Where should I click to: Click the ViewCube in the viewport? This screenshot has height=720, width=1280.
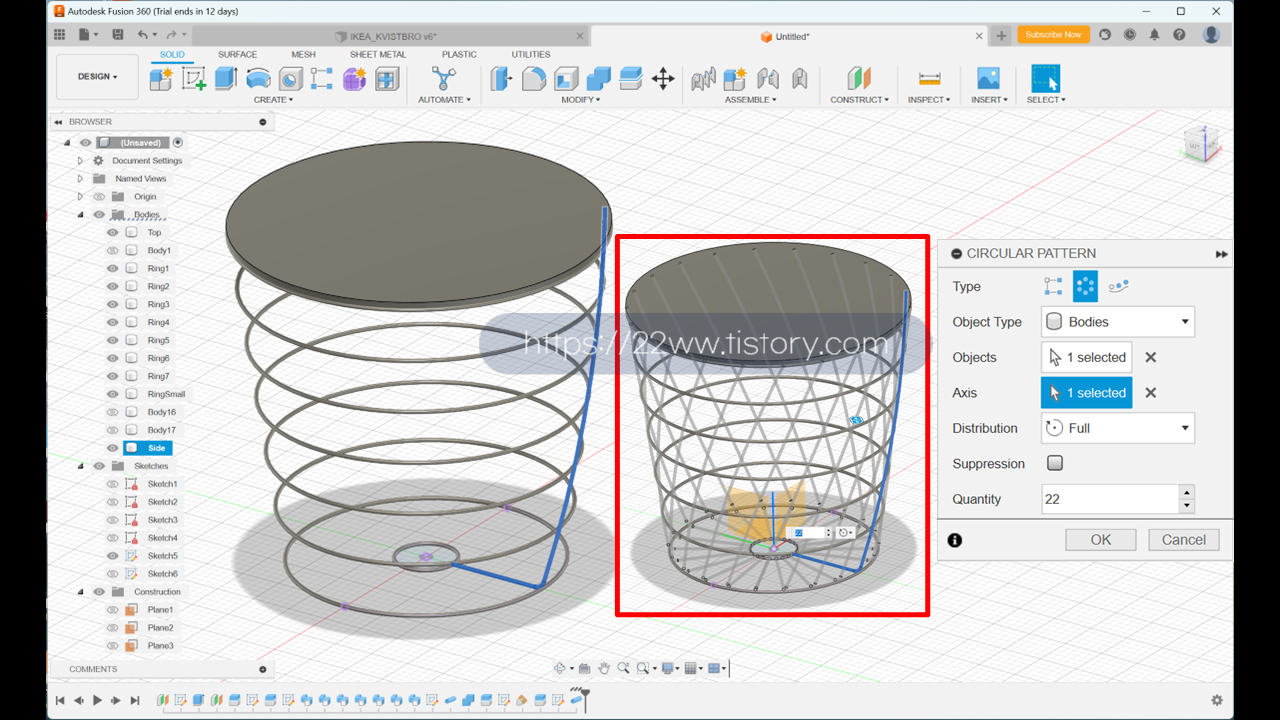point(1200,144)
